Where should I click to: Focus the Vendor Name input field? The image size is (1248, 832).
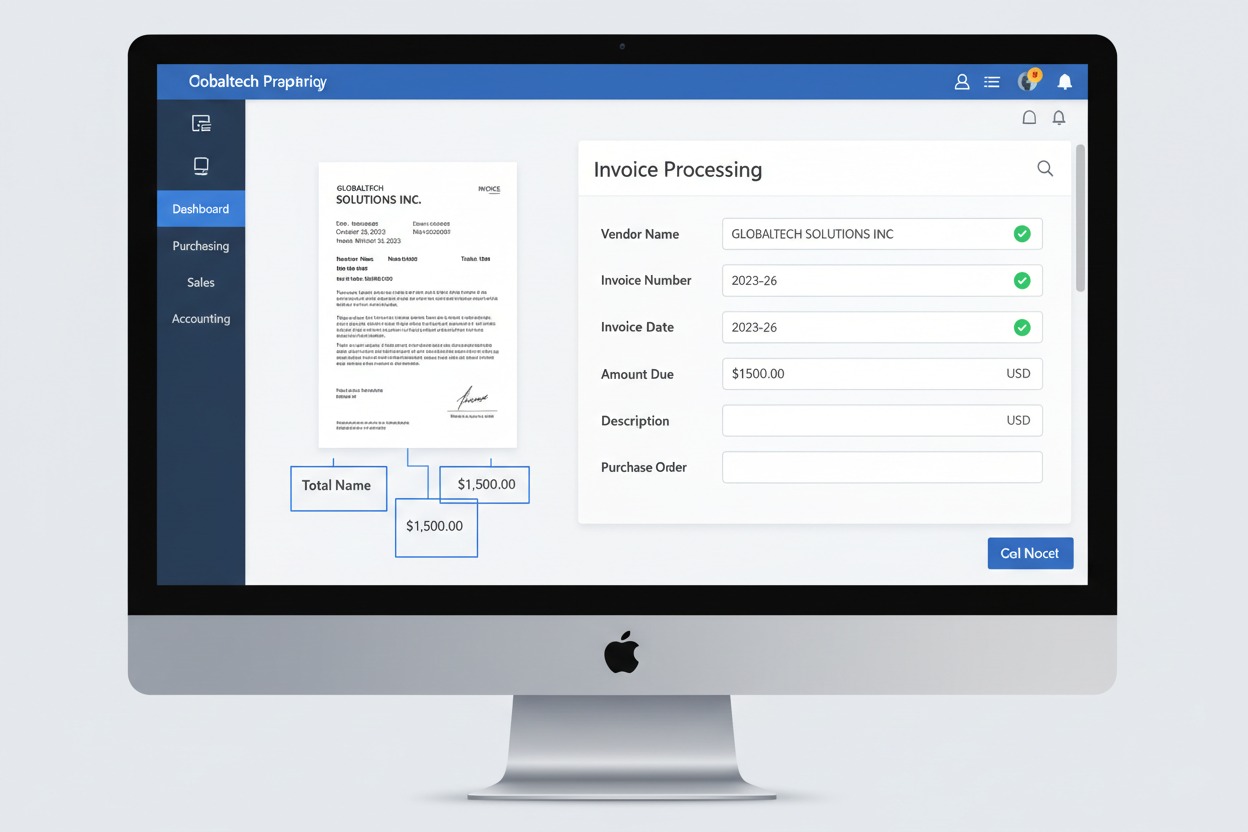click(x=882, y=234)
